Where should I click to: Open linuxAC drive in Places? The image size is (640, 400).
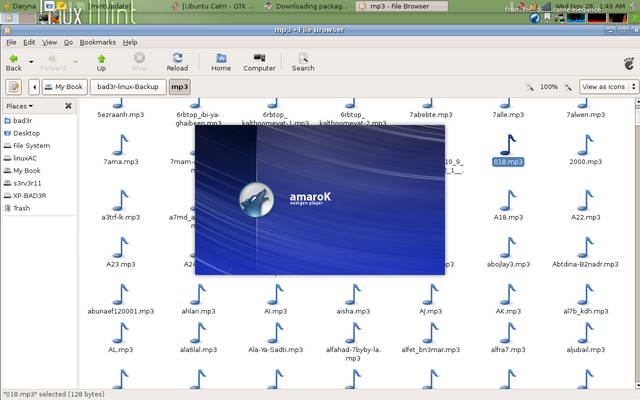tap(20, 158)
